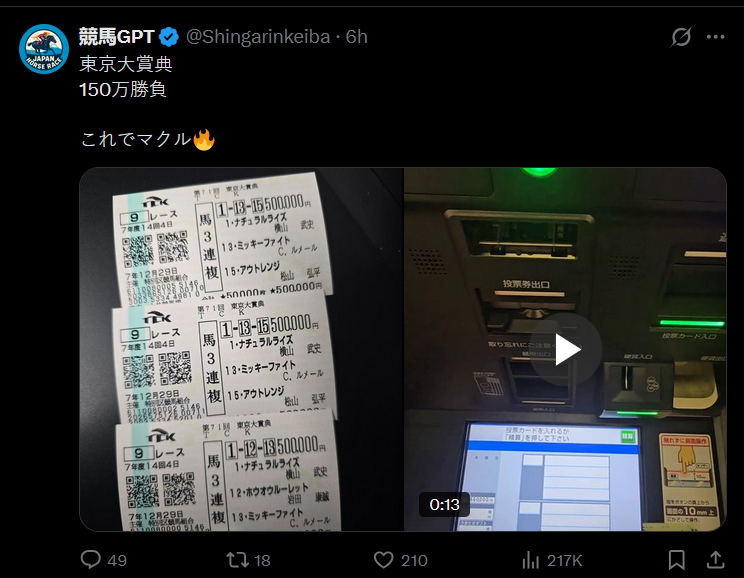Click the tweet text 東京大賞典
Viewport: 744px width, 578px height.
[125, 64]
